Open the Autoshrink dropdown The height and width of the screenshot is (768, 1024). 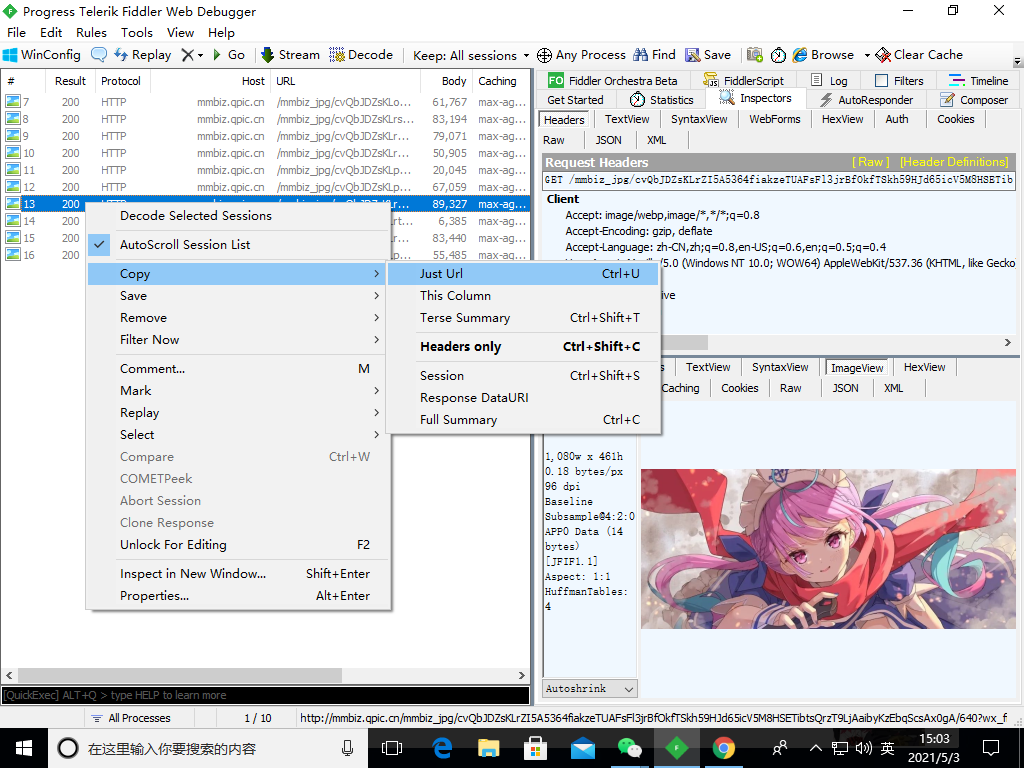pos(590,689)
